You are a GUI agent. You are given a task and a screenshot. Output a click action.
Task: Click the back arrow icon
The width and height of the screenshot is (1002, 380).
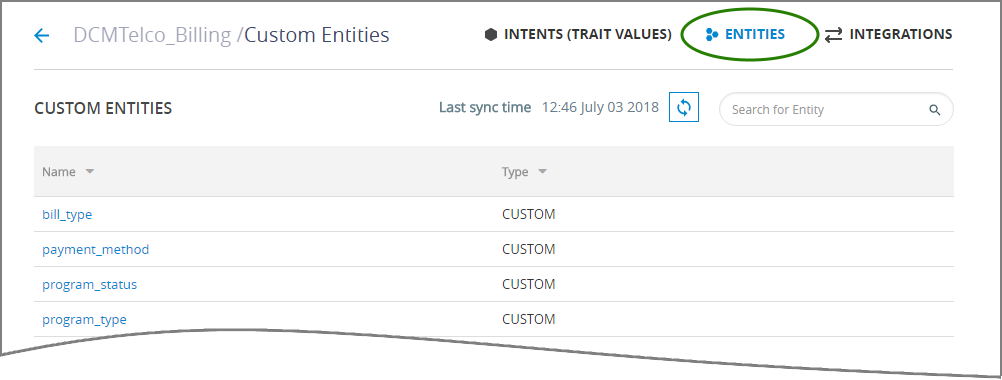[x=42, y=35]
